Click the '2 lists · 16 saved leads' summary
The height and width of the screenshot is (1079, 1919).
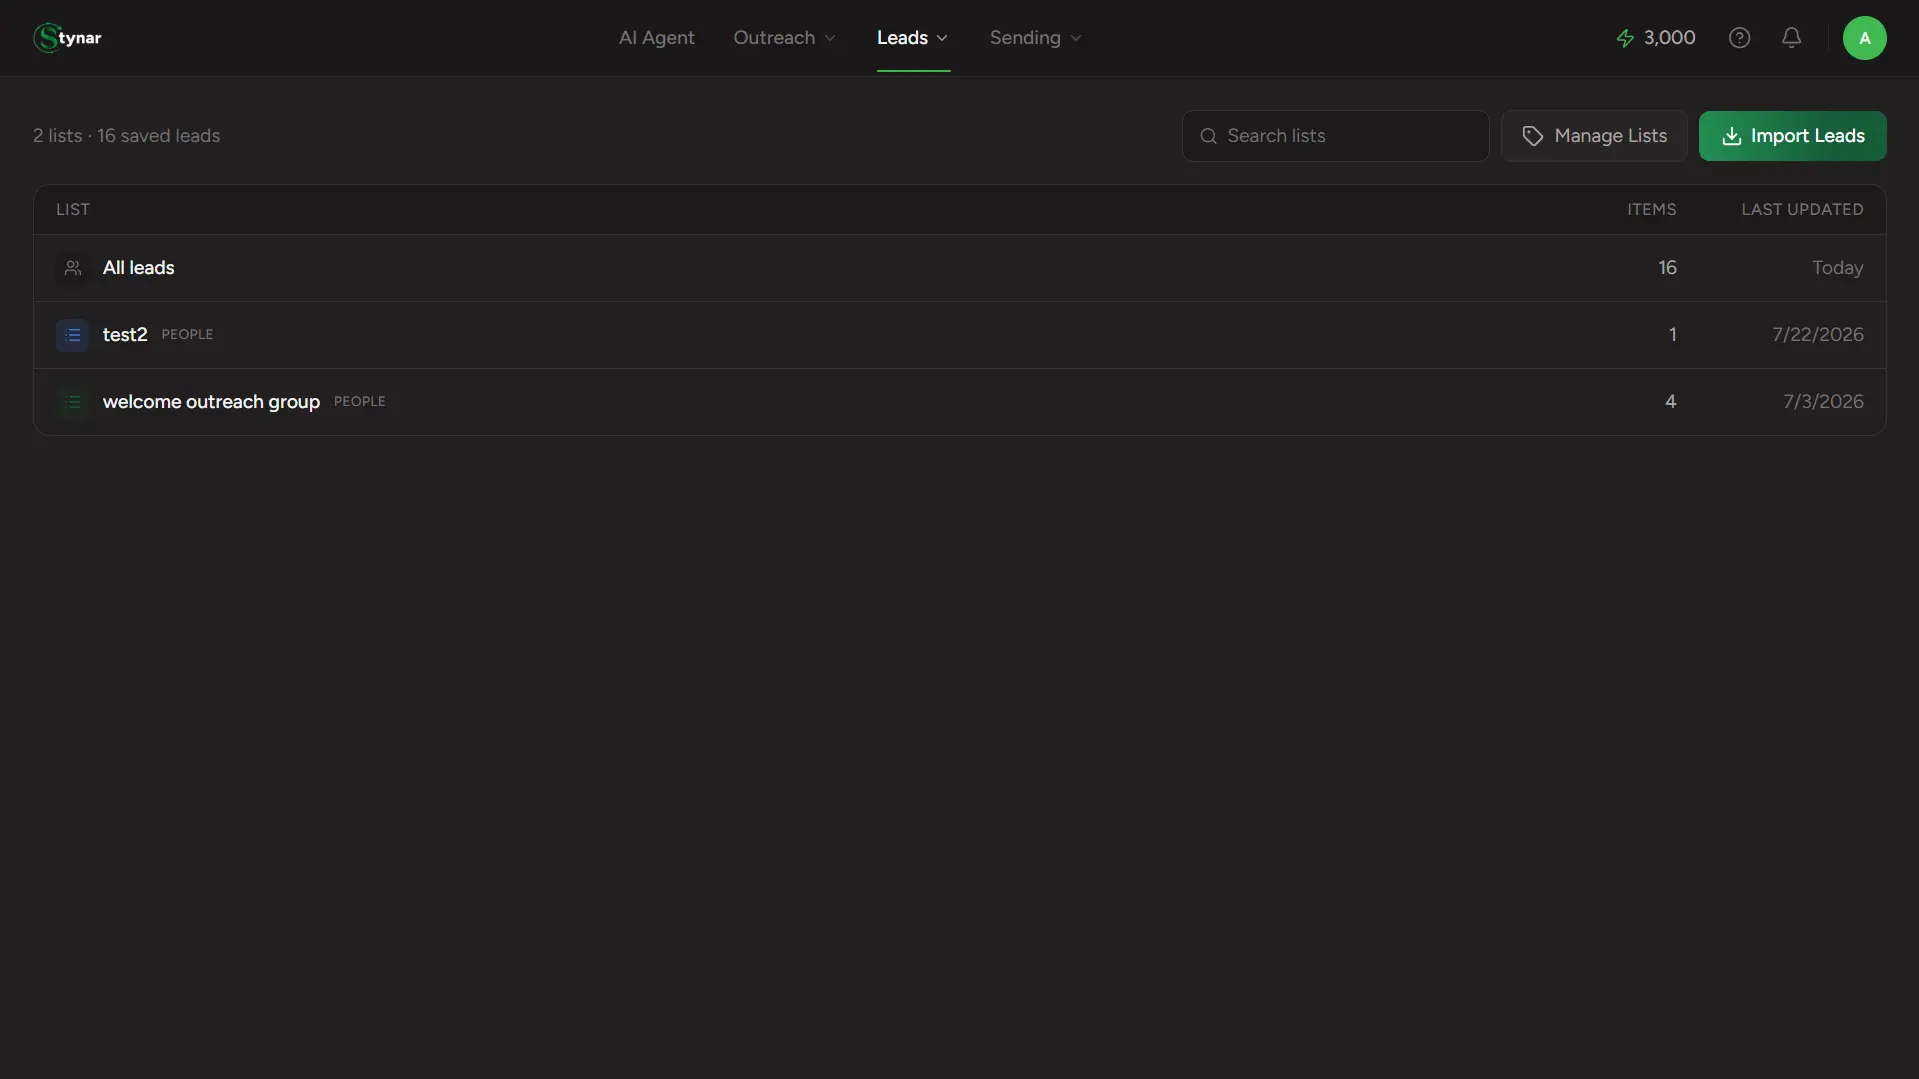(x=126, y=136)
